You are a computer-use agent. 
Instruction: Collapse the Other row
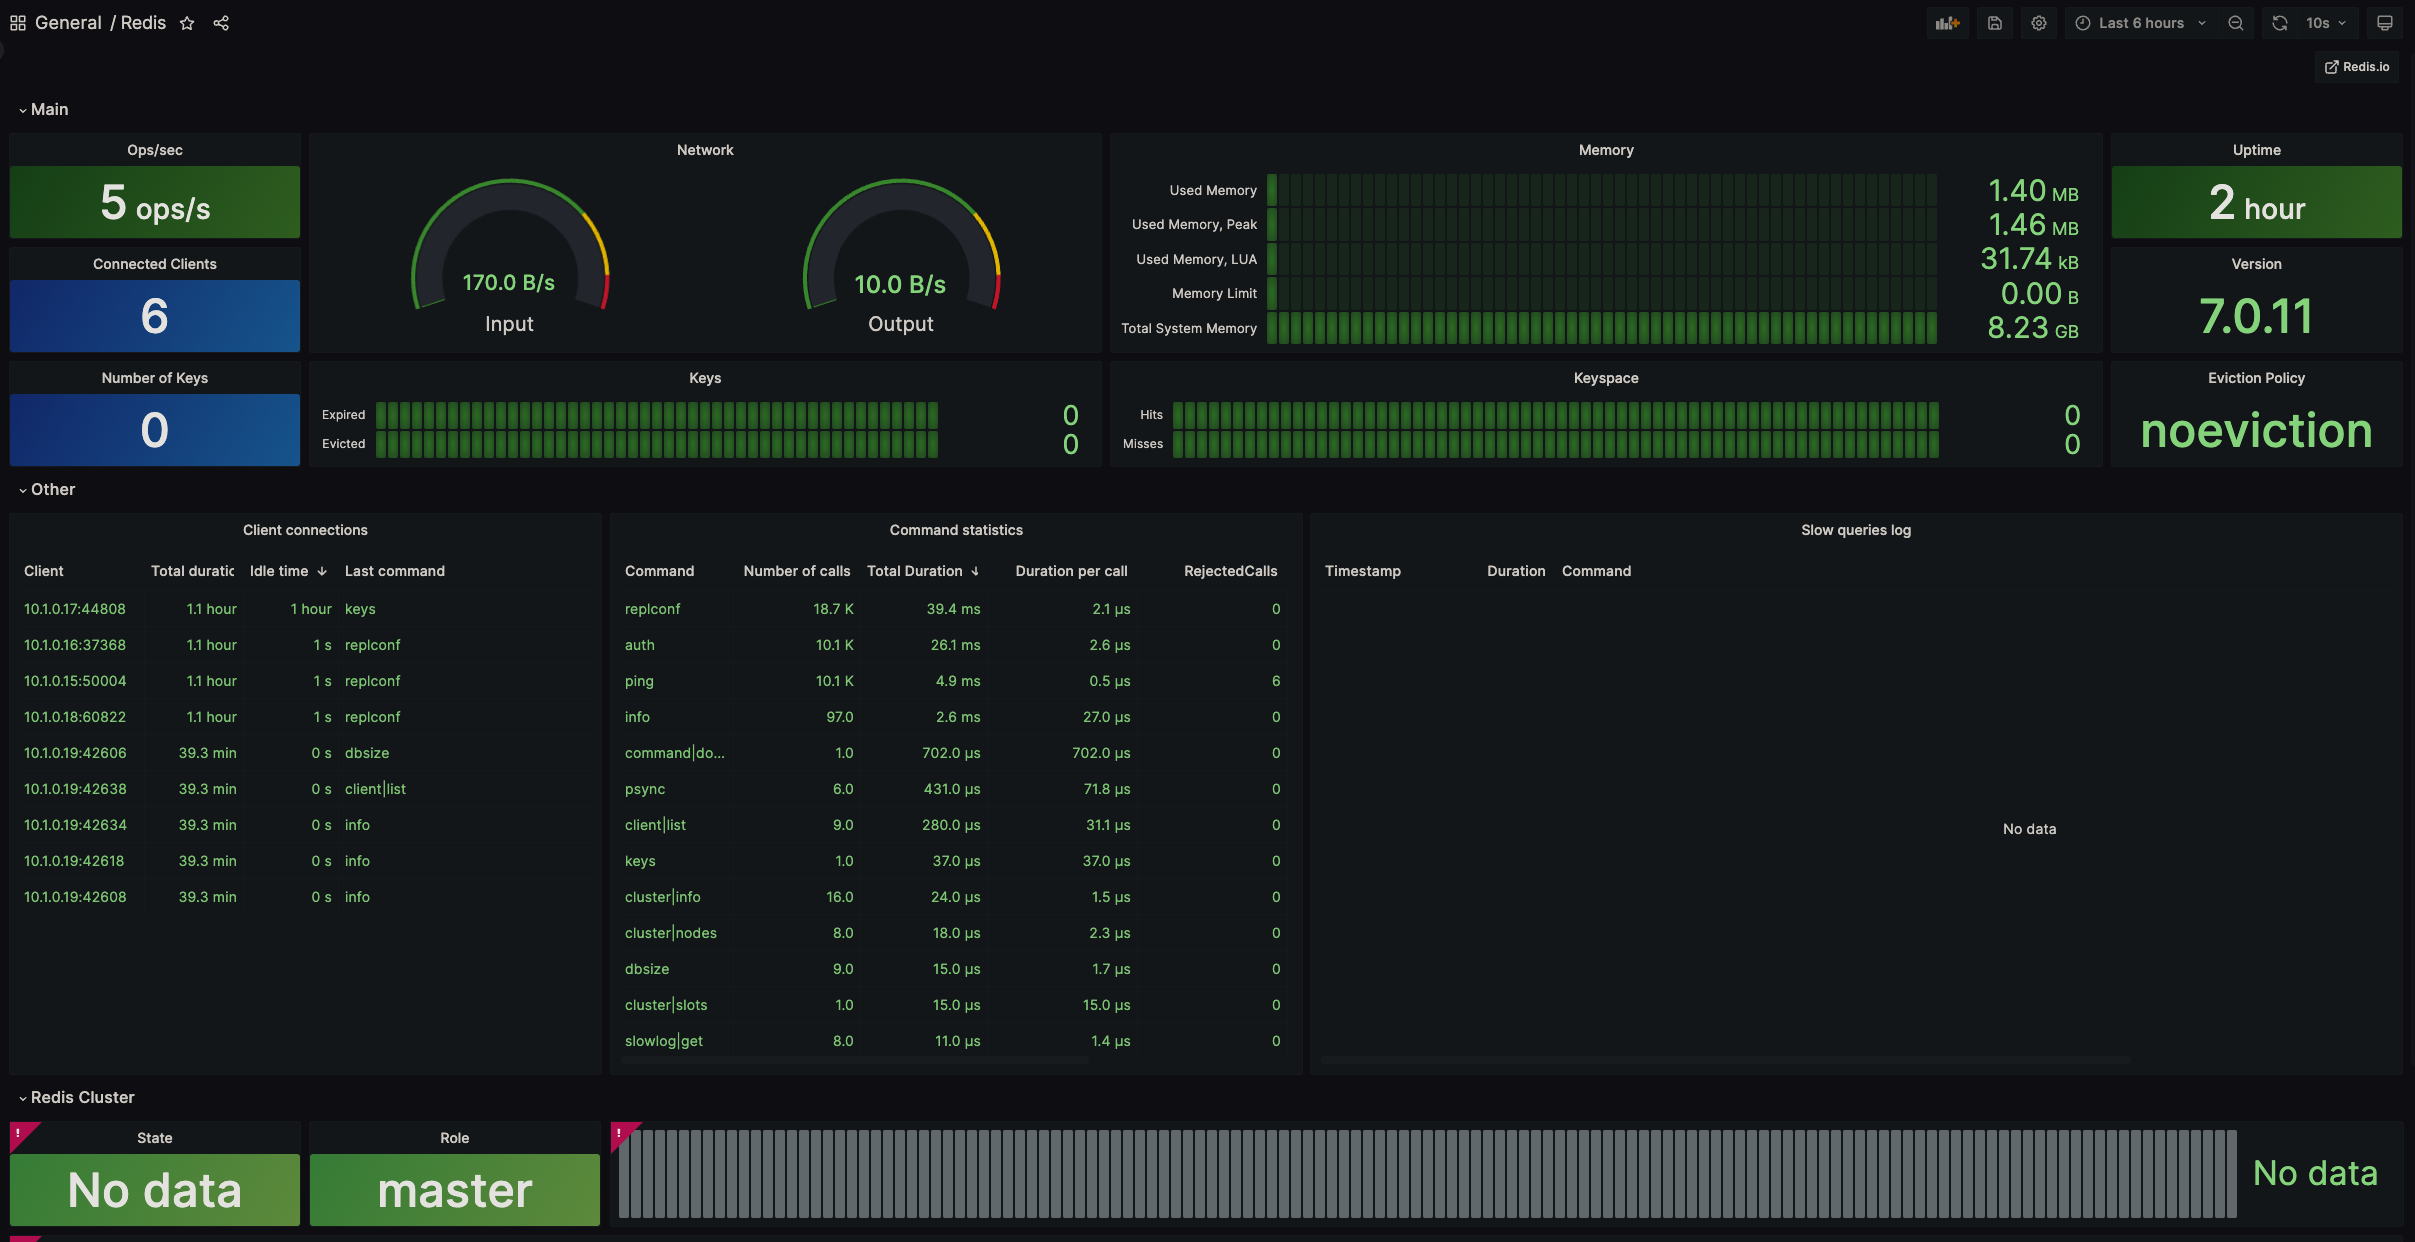coord(52,489)
